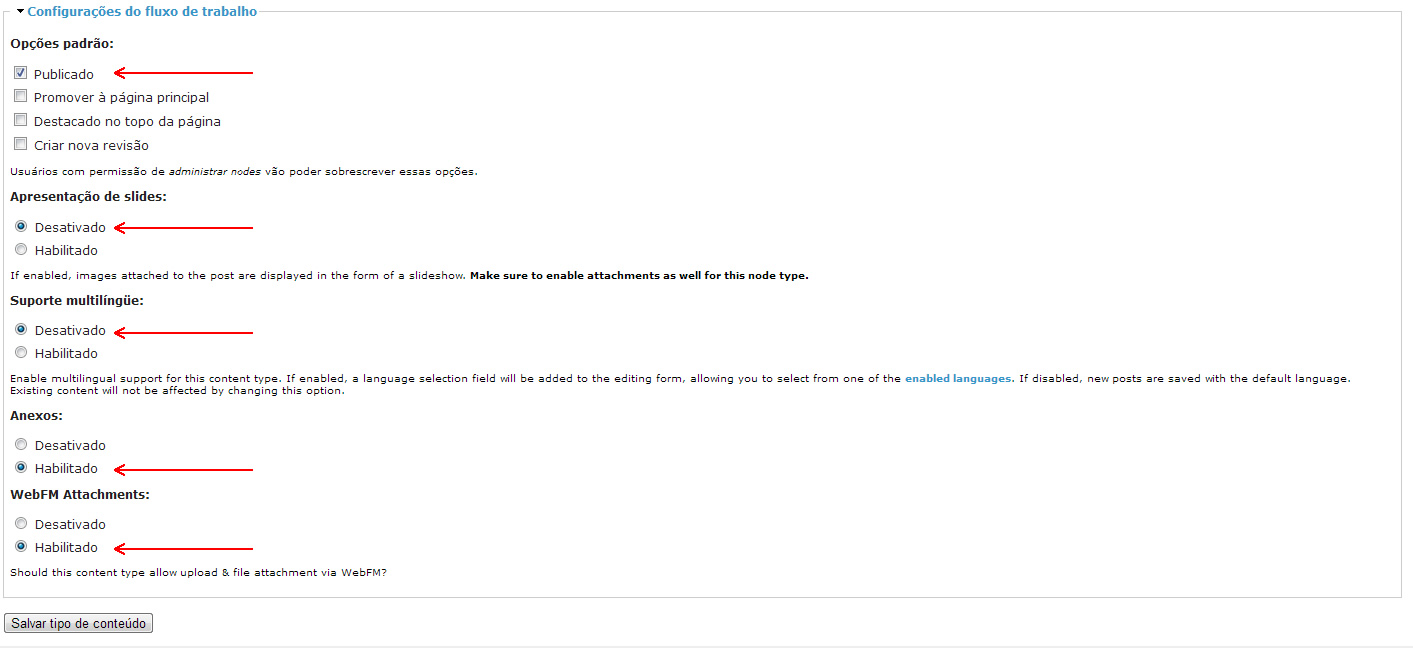Click the 'Configurações do fluxo de trabalho' title link
The height and width of the screenshot is (648, 1413).
click(x=142, y=12)
